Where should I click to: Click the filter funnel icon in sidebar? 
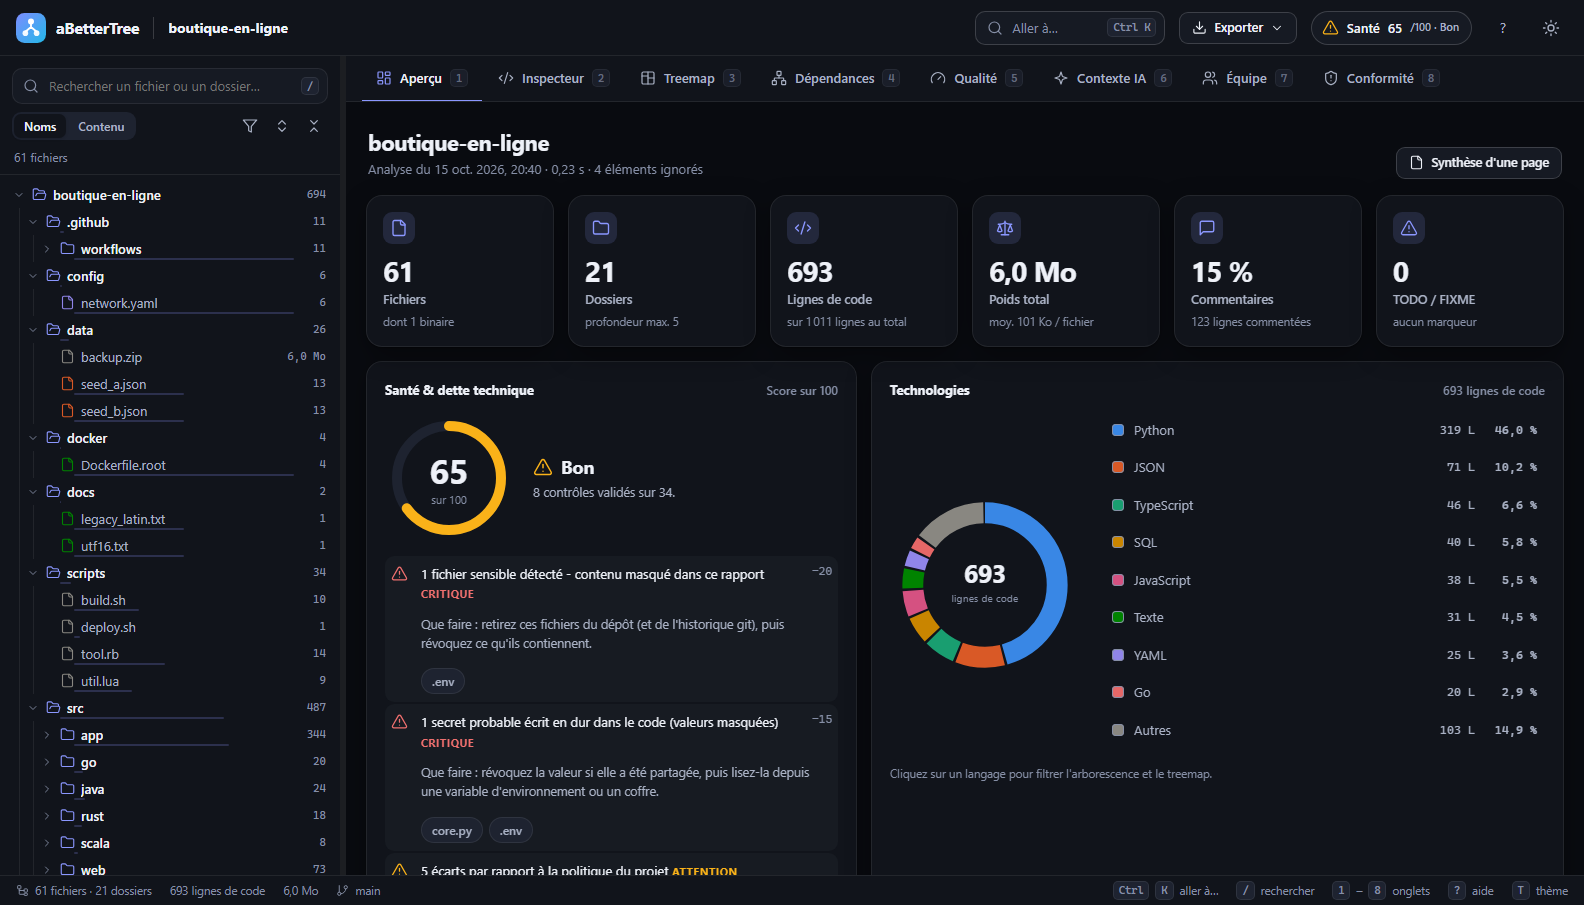250,126
